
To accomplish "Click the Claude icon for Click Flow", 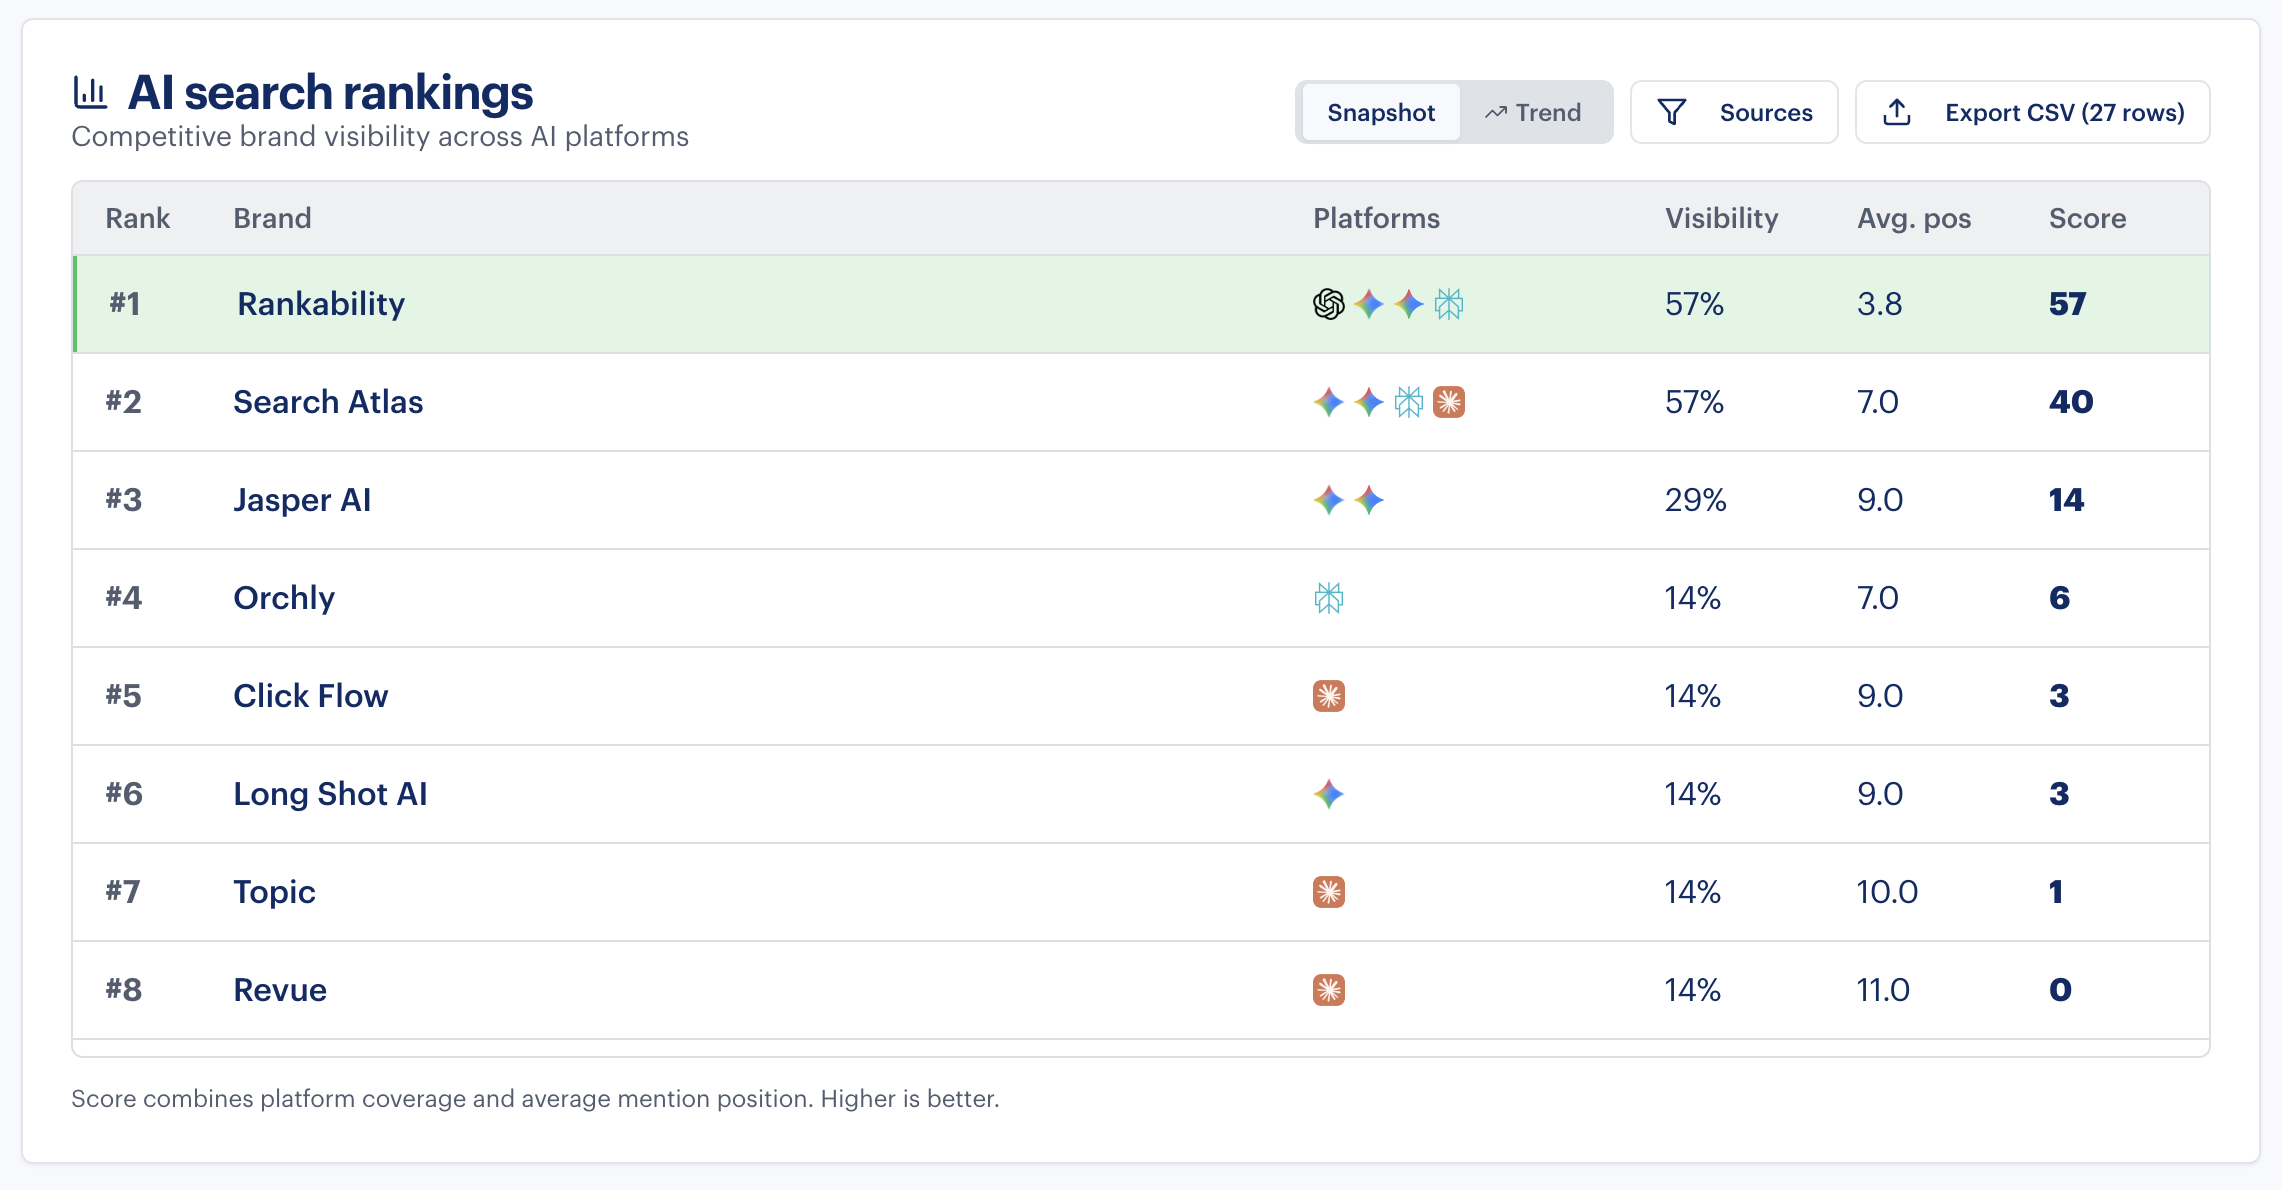I will [x=1328, y=695].
